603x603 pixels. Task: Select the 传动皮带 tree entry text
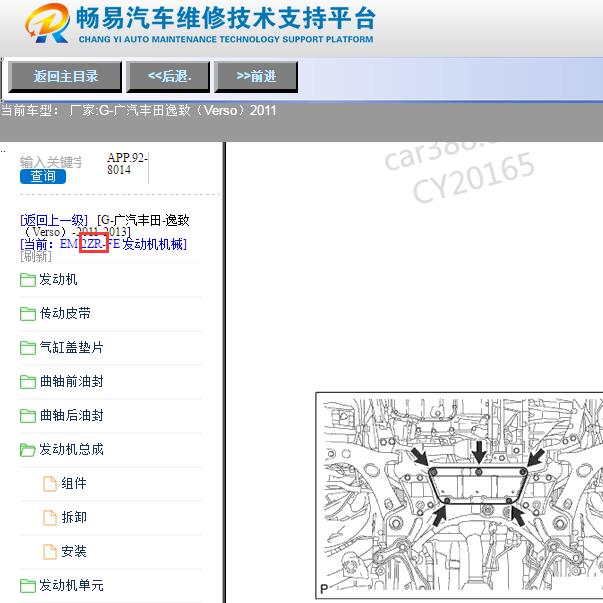coord(65,313)
